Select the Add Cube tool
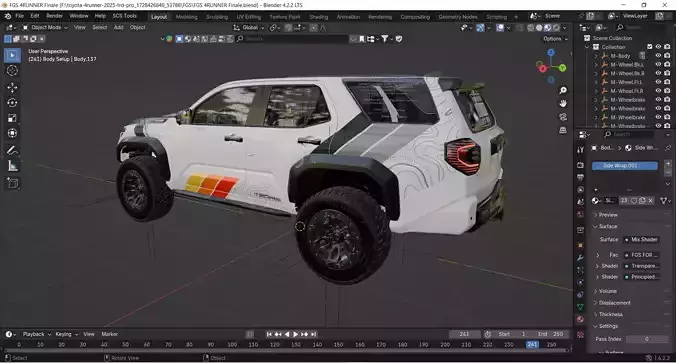This screenshot has height=363, width=676. point(12,183)
